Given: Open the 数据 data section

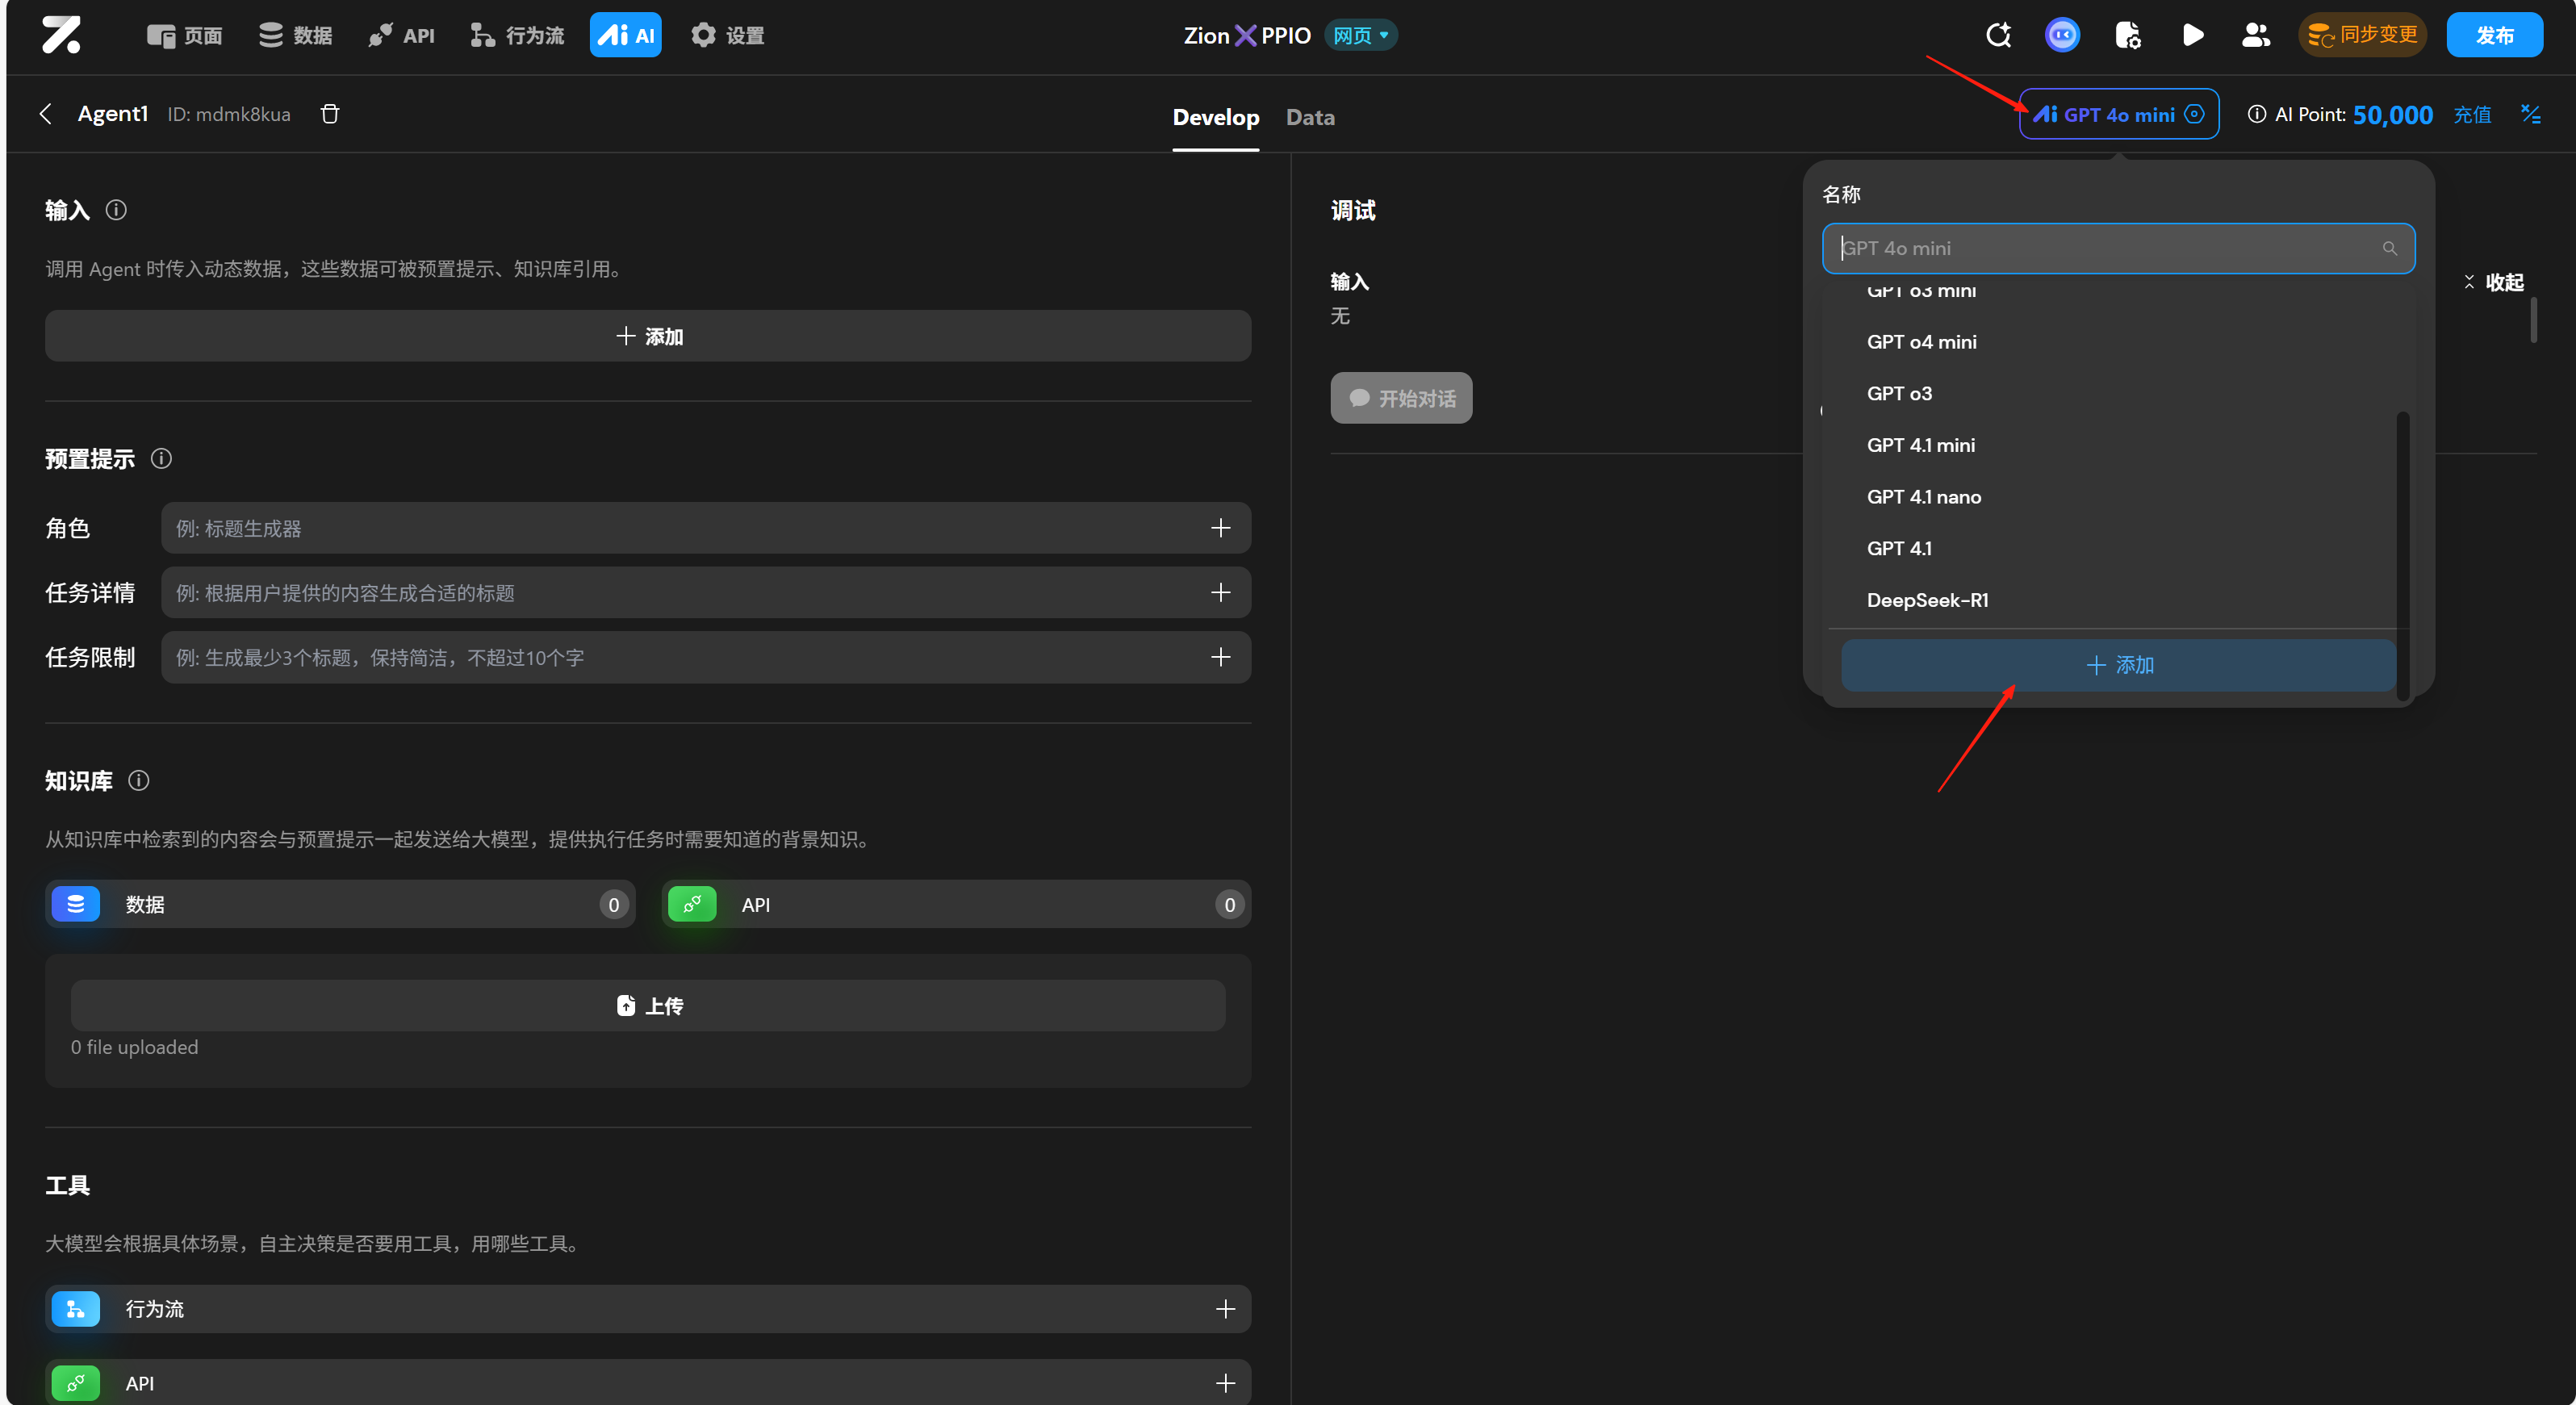Looking at the screenshot, I should (295, 36).
